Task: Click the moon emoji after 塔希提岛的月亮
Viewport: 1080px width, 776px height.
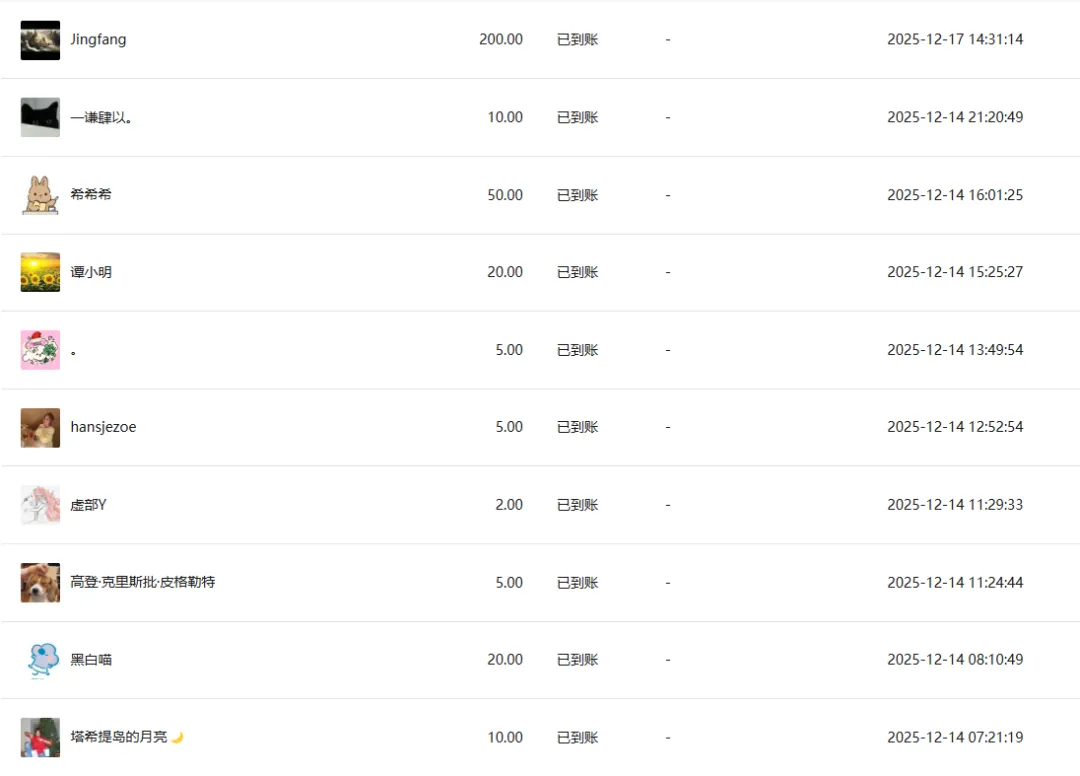Action: [x=178, y=737]
